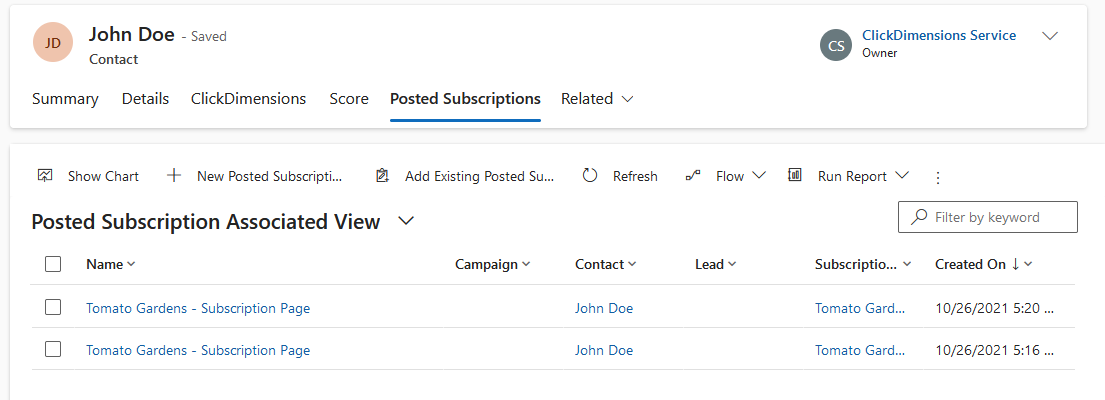Viewport: 1105px width, 400px height.
Task: Click the CS owner avatar
Action: pyautogui.click(x=837, y=46)
